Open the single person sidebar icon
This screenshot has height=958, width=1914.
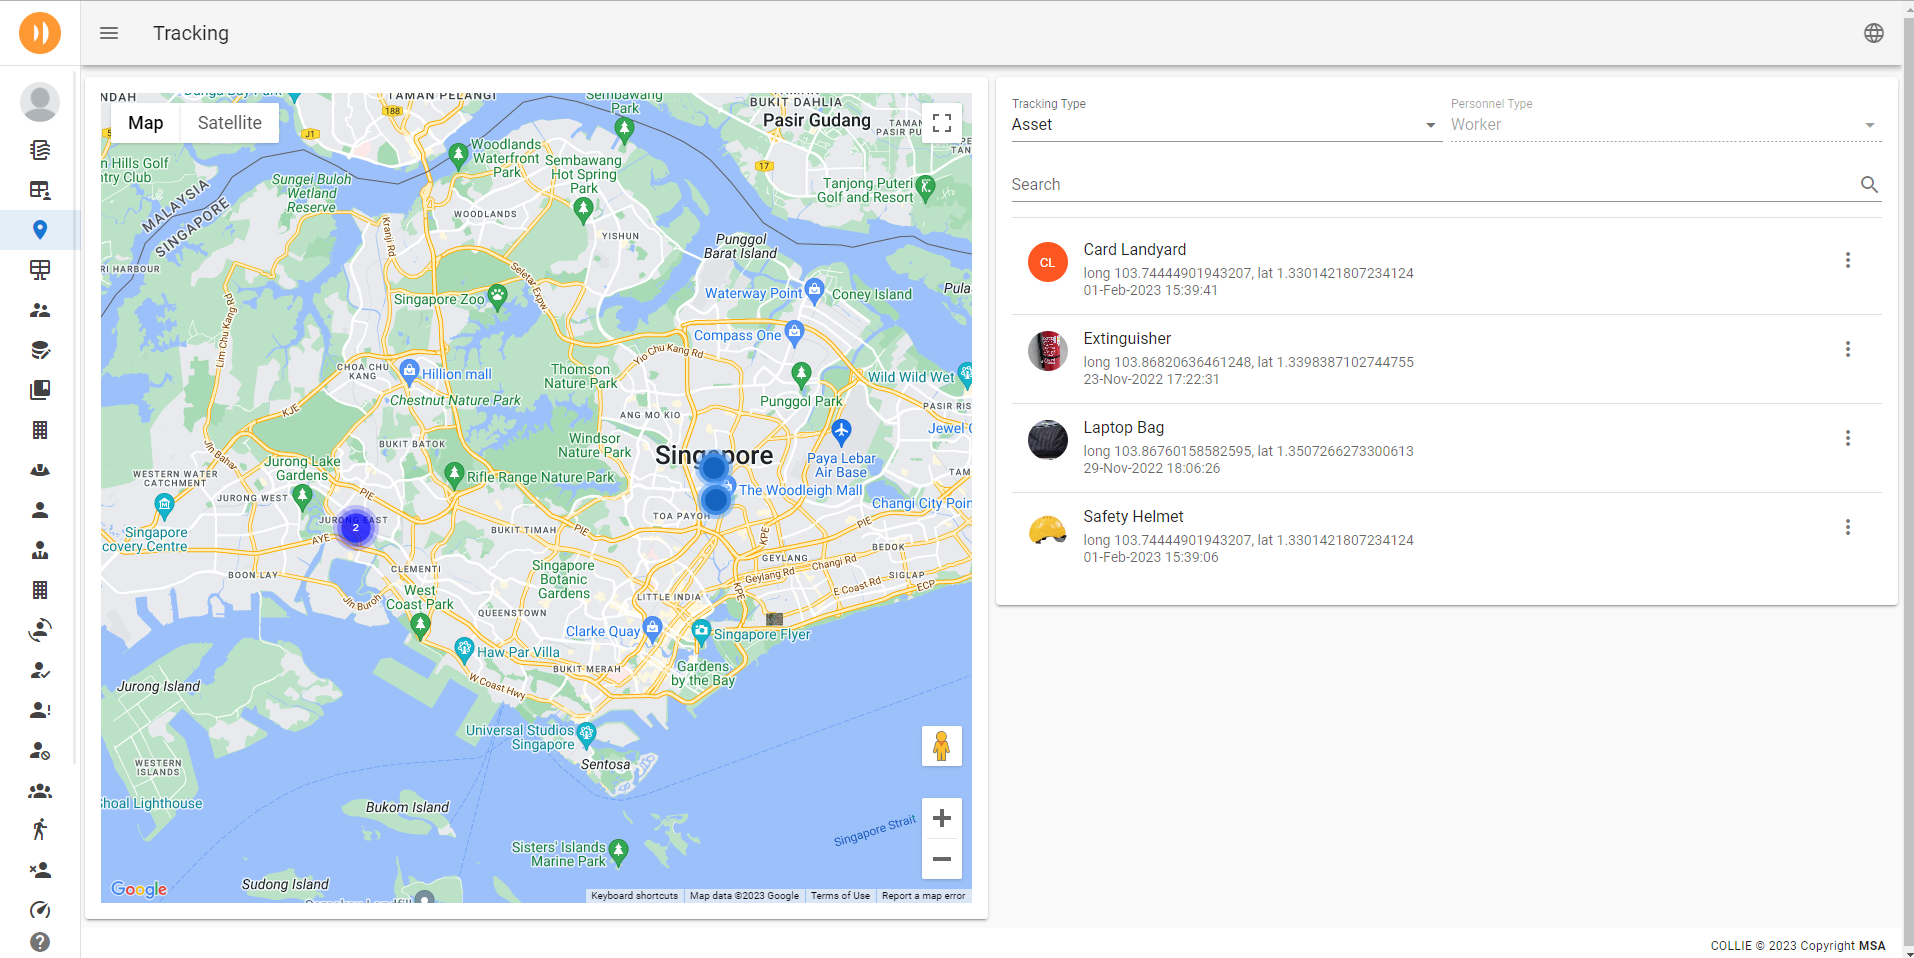40,510
